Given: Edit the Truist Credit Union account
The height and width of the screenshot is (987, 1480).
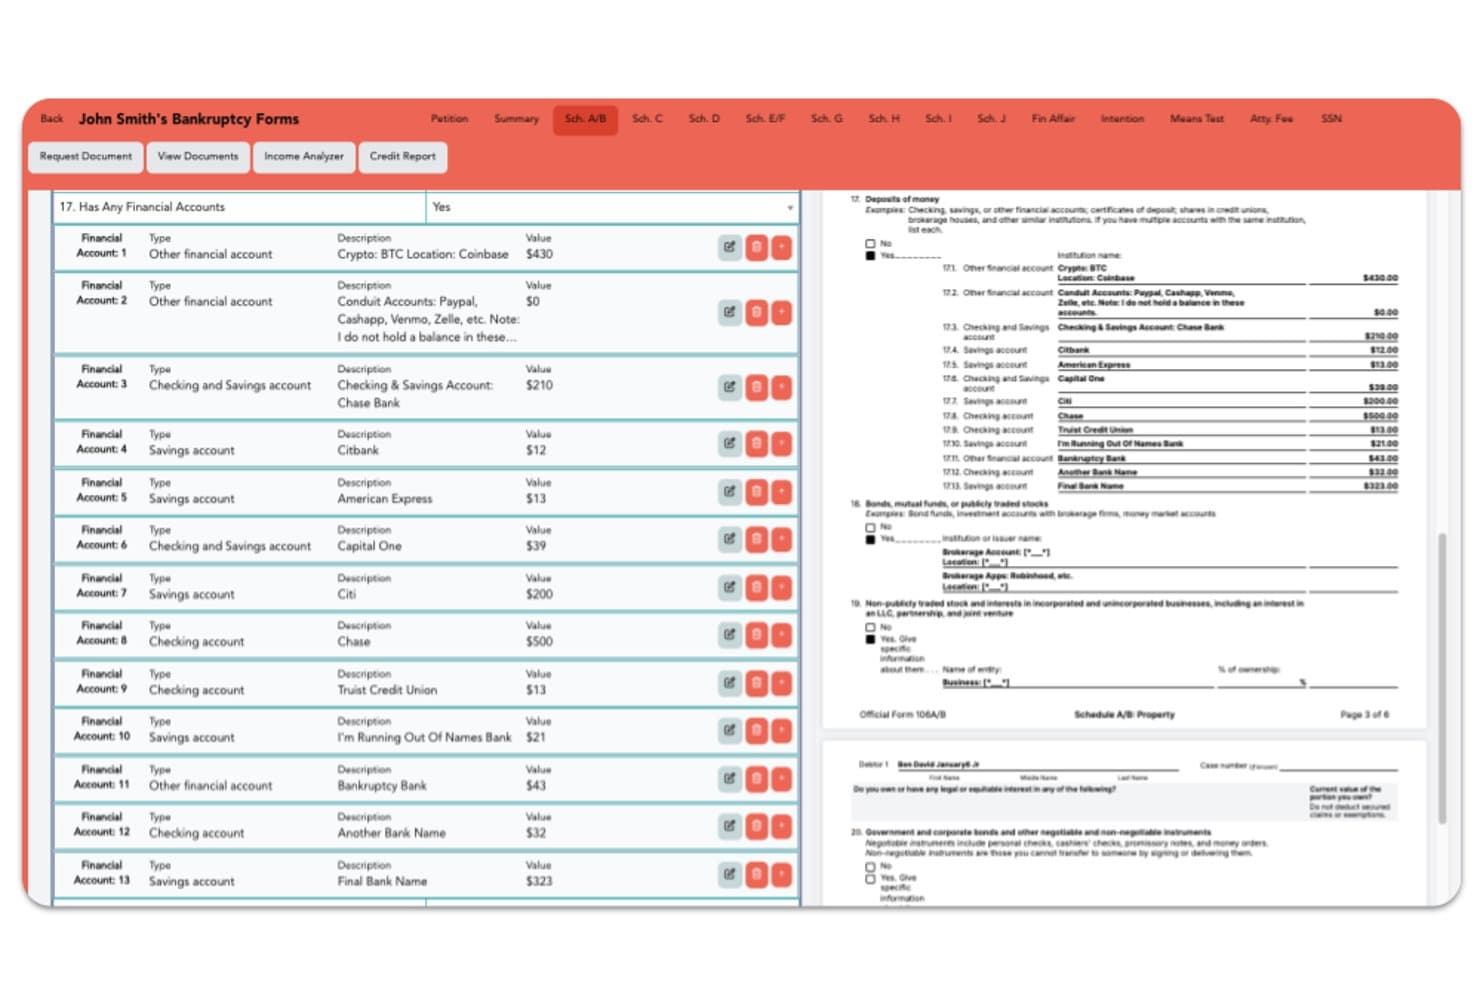Looking at the screenshot, I should click(x=730, y=683).
